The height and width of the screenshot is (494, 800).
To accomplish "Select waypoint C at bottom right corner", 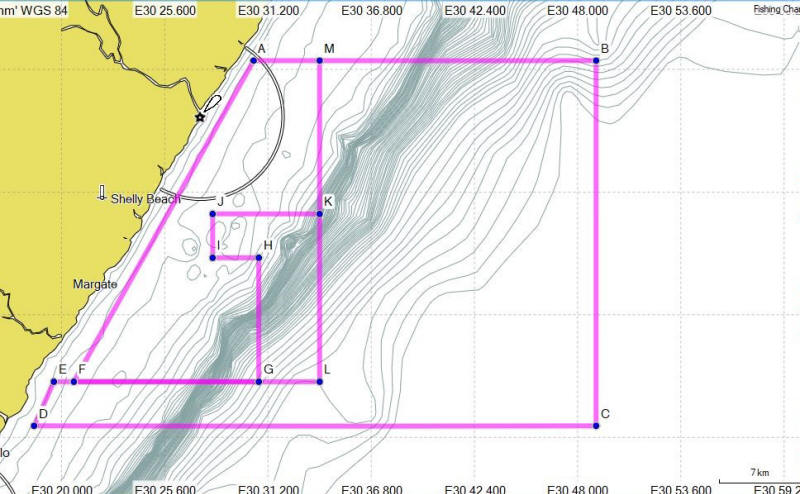I will pos(596,426).
